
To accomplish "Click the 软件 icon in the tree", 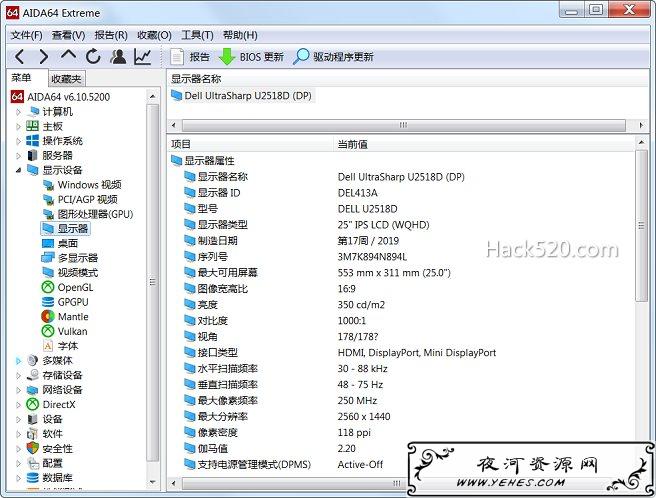I will 33,434.
